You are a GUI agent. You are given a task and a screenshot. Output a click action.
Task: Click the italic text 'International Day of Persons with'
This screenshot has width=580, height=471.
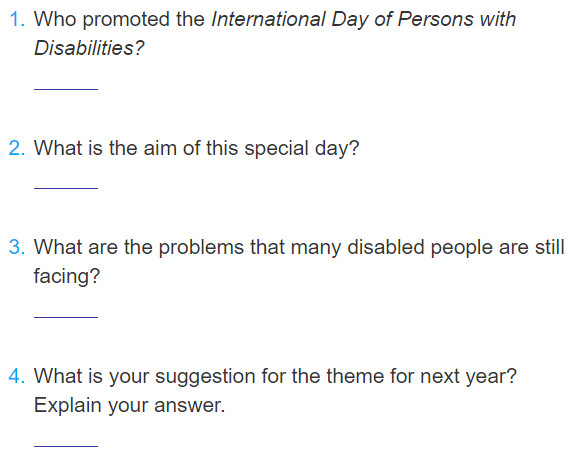click(x=364, y=19)
